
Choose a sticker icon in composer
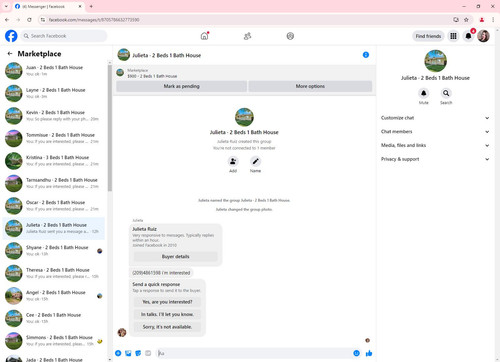pos(138,353)
